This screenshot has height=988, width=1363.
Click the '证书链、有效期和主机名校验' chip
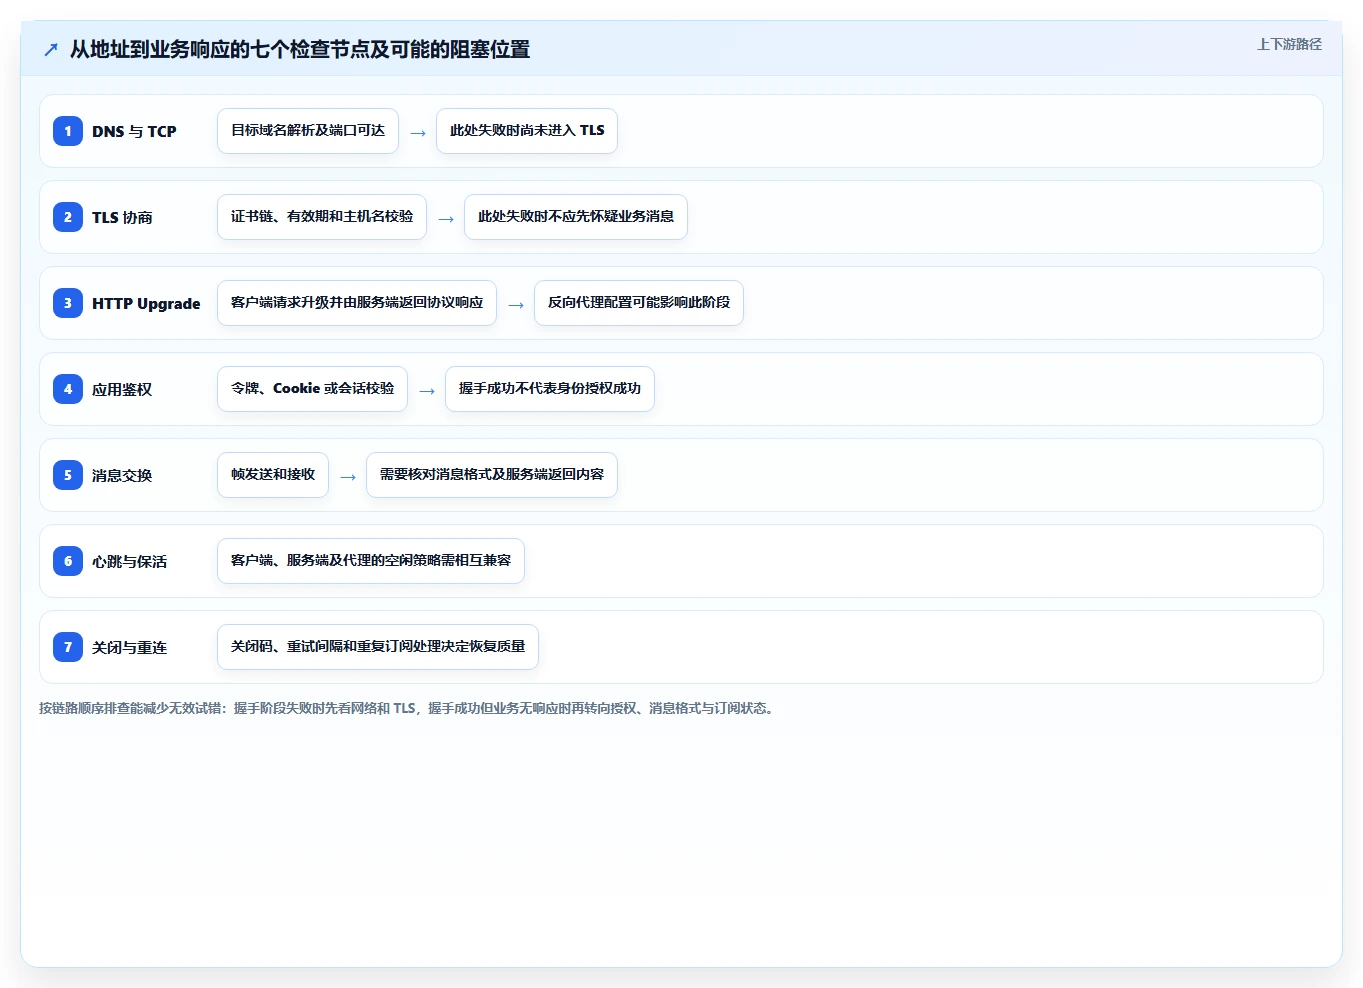click(322, 217)
